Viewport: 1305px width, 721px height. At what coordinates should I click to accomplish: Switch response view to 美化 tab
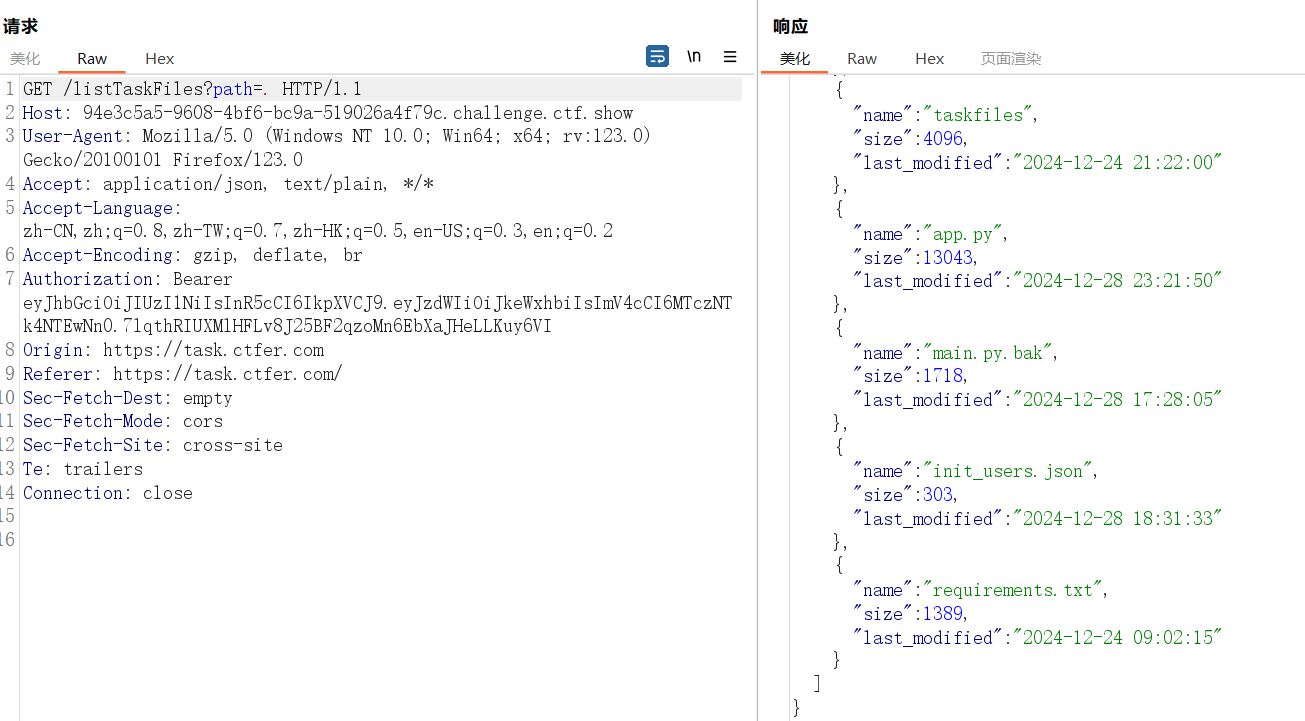coord(795,59)
